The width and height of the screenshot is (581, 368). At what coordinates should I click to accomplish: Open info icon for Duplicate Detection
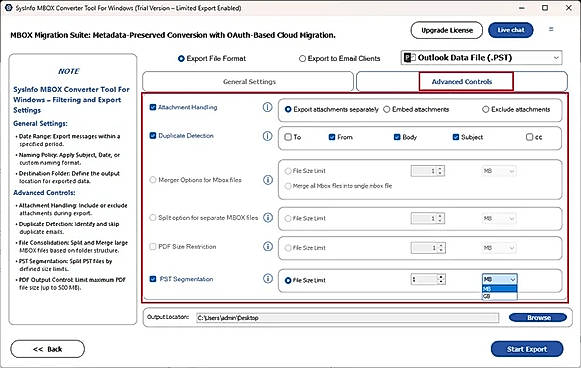pos(267,136)
